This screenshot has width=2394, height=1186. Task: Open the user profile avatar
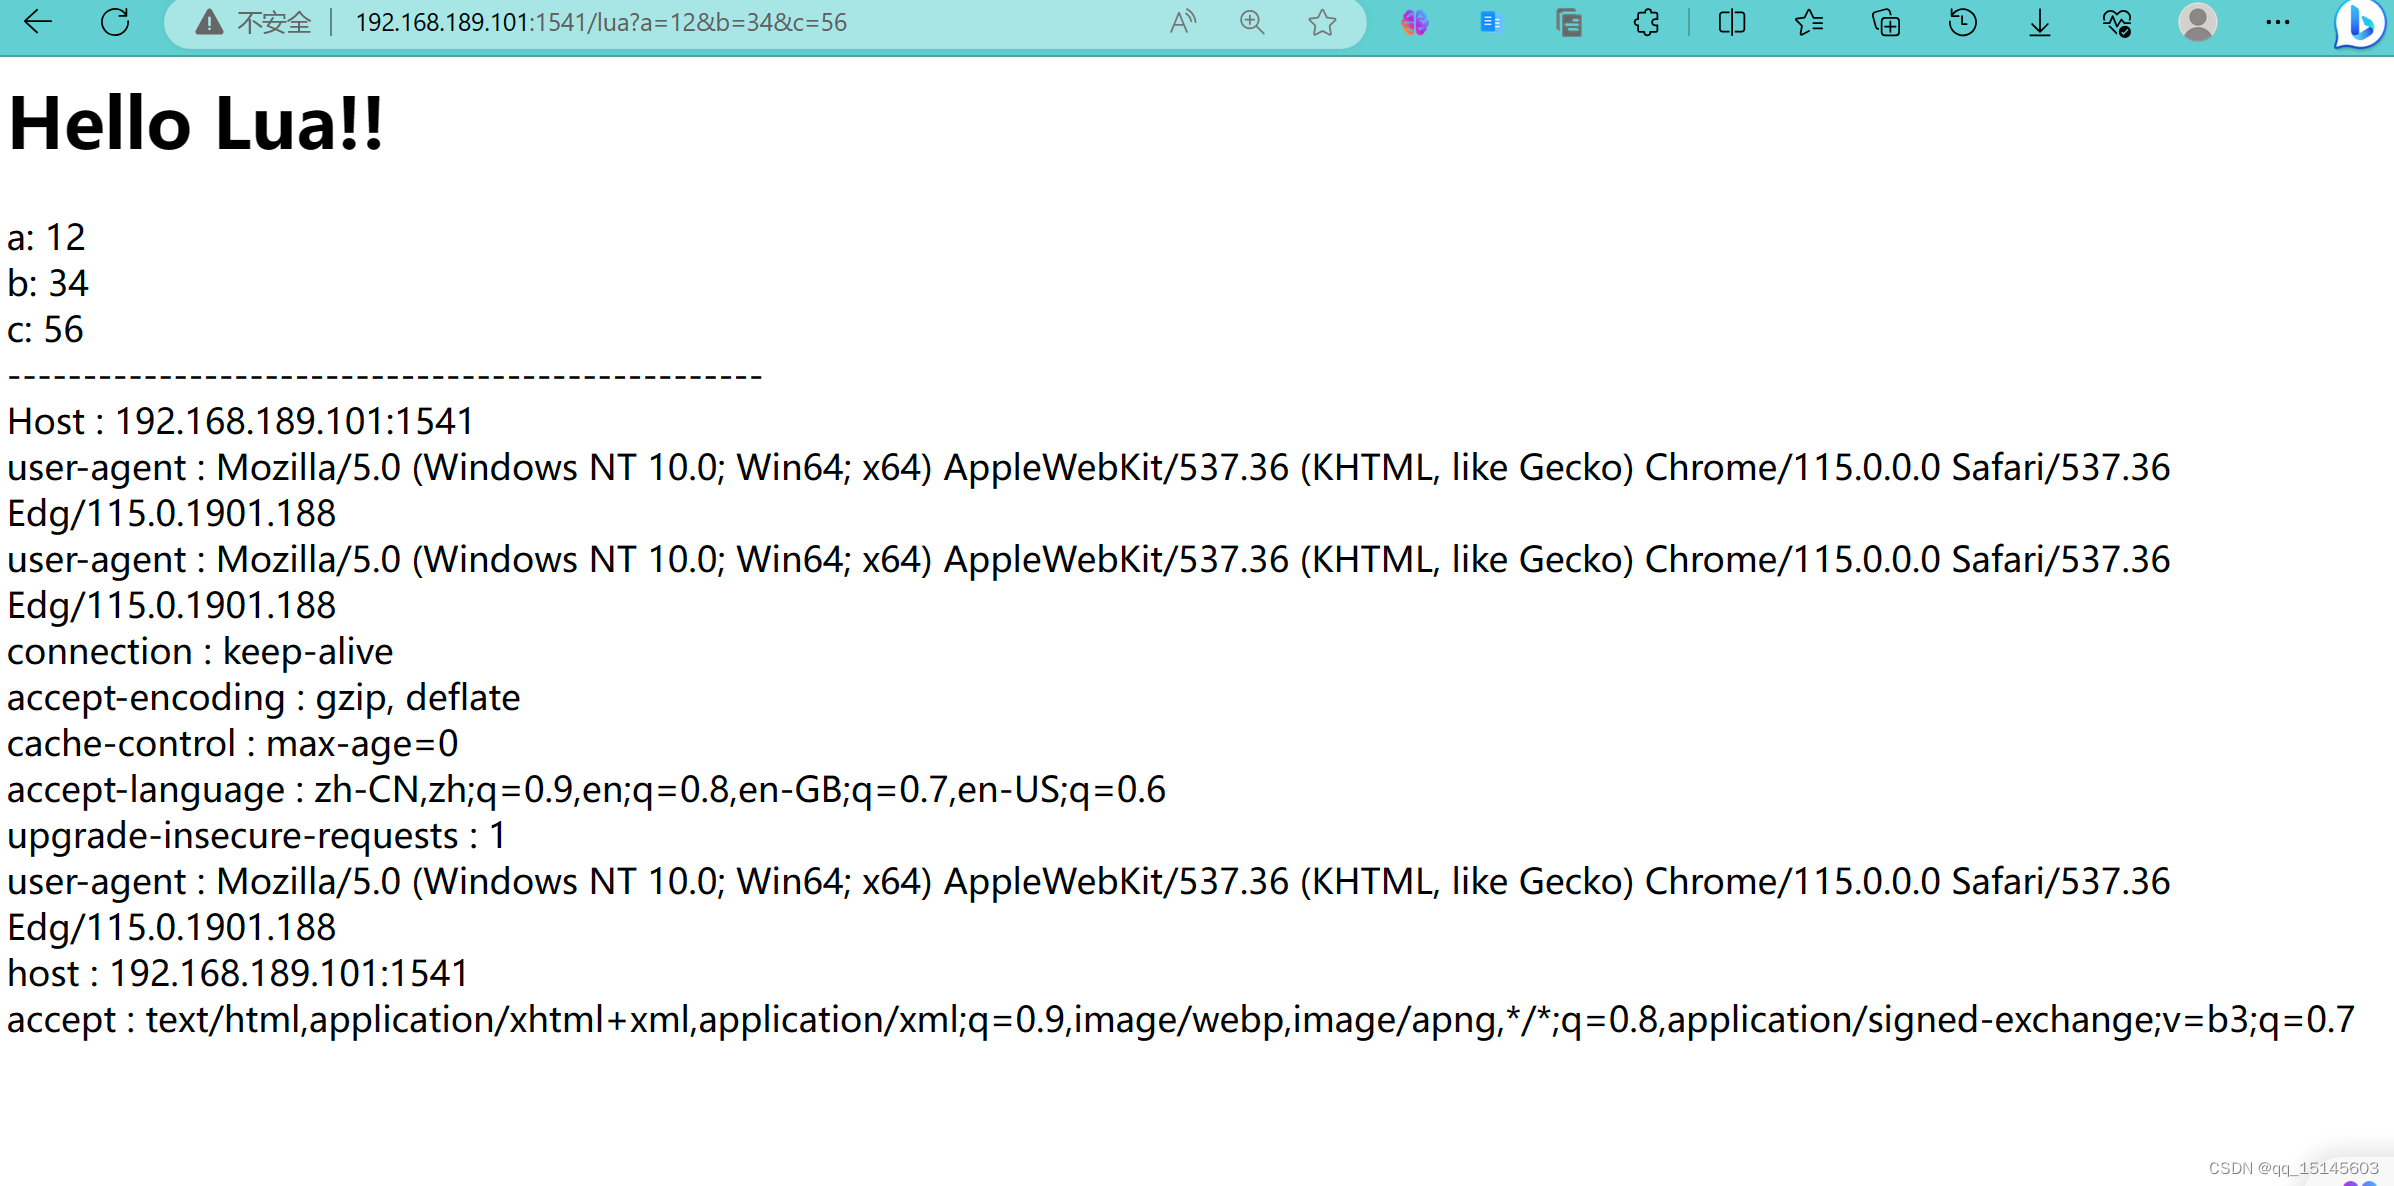tap(2197, 22)
